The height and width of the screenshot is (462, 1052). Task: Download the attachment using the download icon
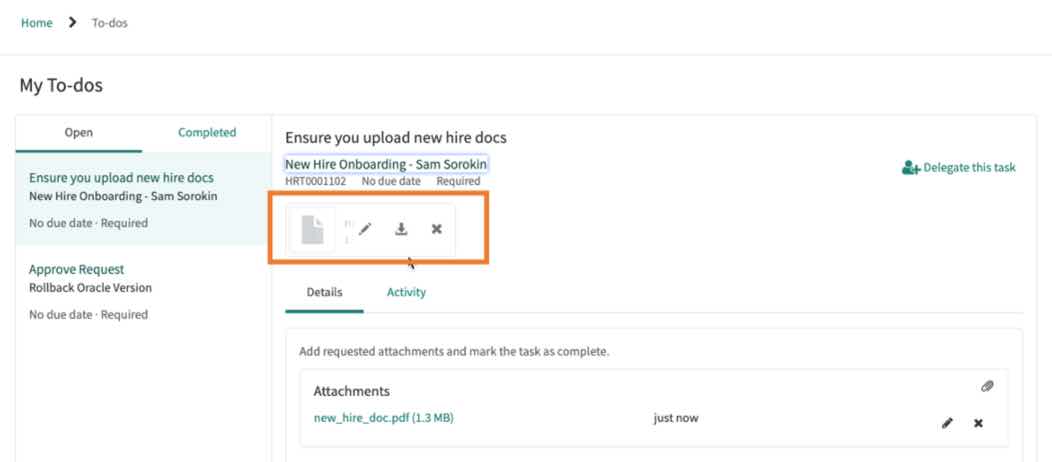point(401,229)
